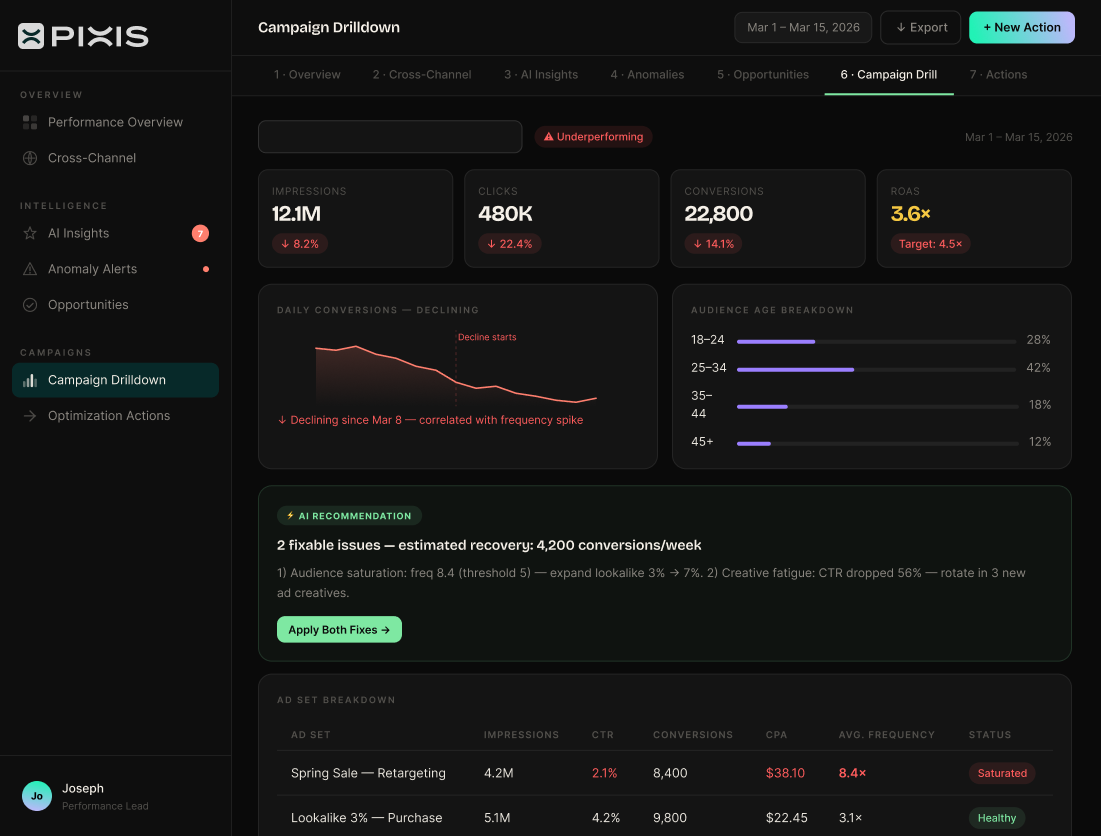Click the 25–34 audience age bar
The image size is (1101, 836).
click(x=876, y=369)
